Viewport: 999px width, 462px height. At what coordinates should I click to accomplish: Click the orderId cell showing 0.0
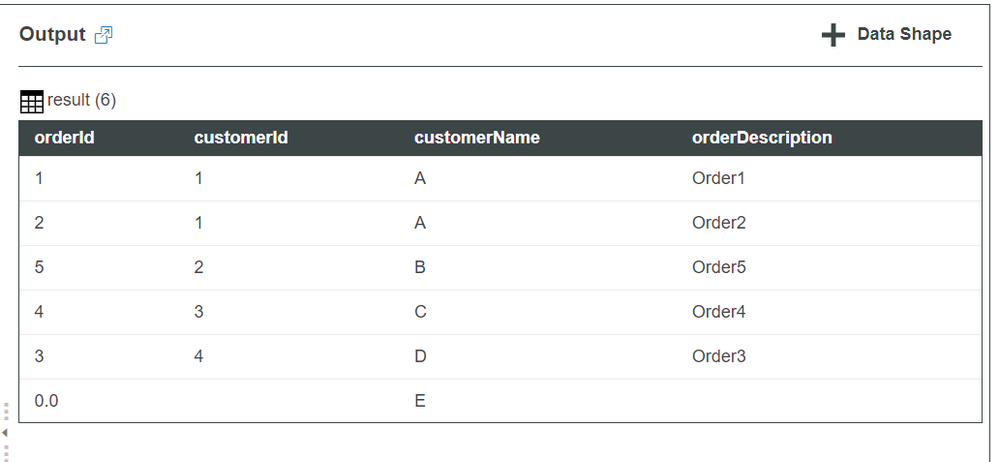46,401
